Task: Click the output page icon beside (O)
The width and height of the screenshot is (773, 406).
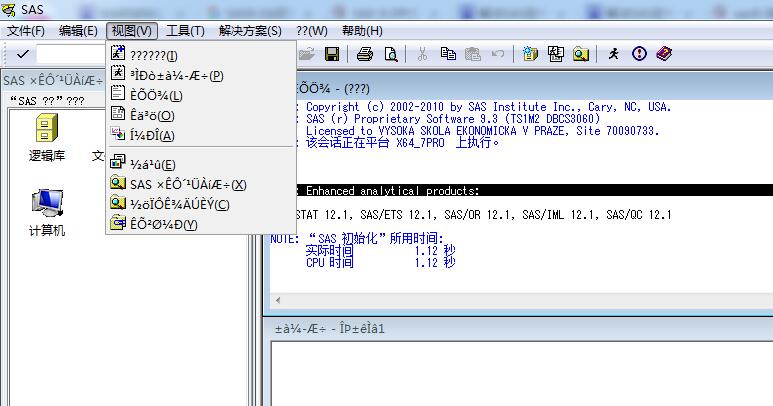Action: pos(118,113)
